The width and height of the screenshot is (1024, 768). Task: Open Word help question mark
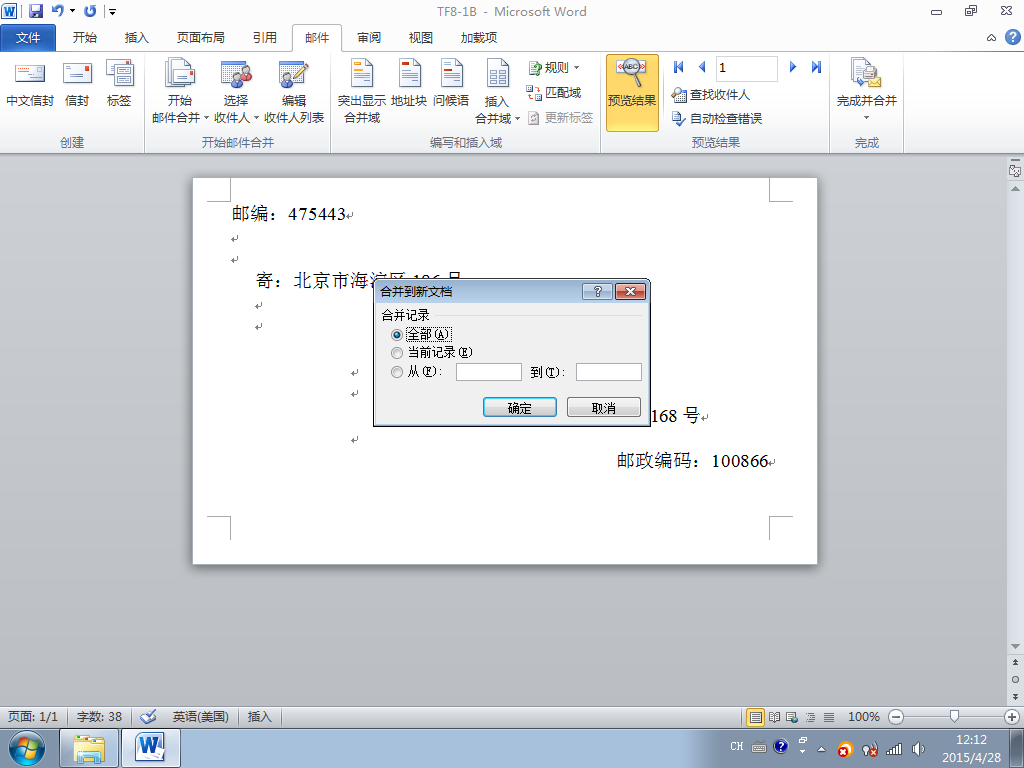point(1012,37)
